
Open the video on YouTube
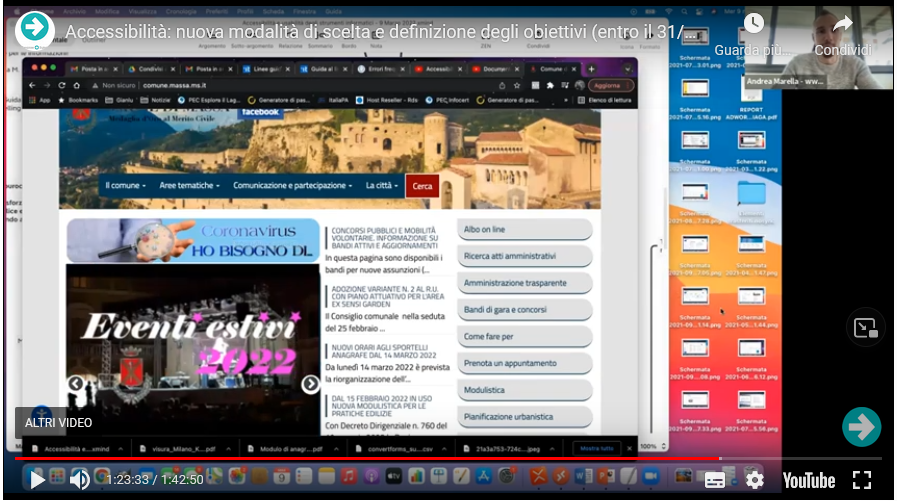click(808, 480)
